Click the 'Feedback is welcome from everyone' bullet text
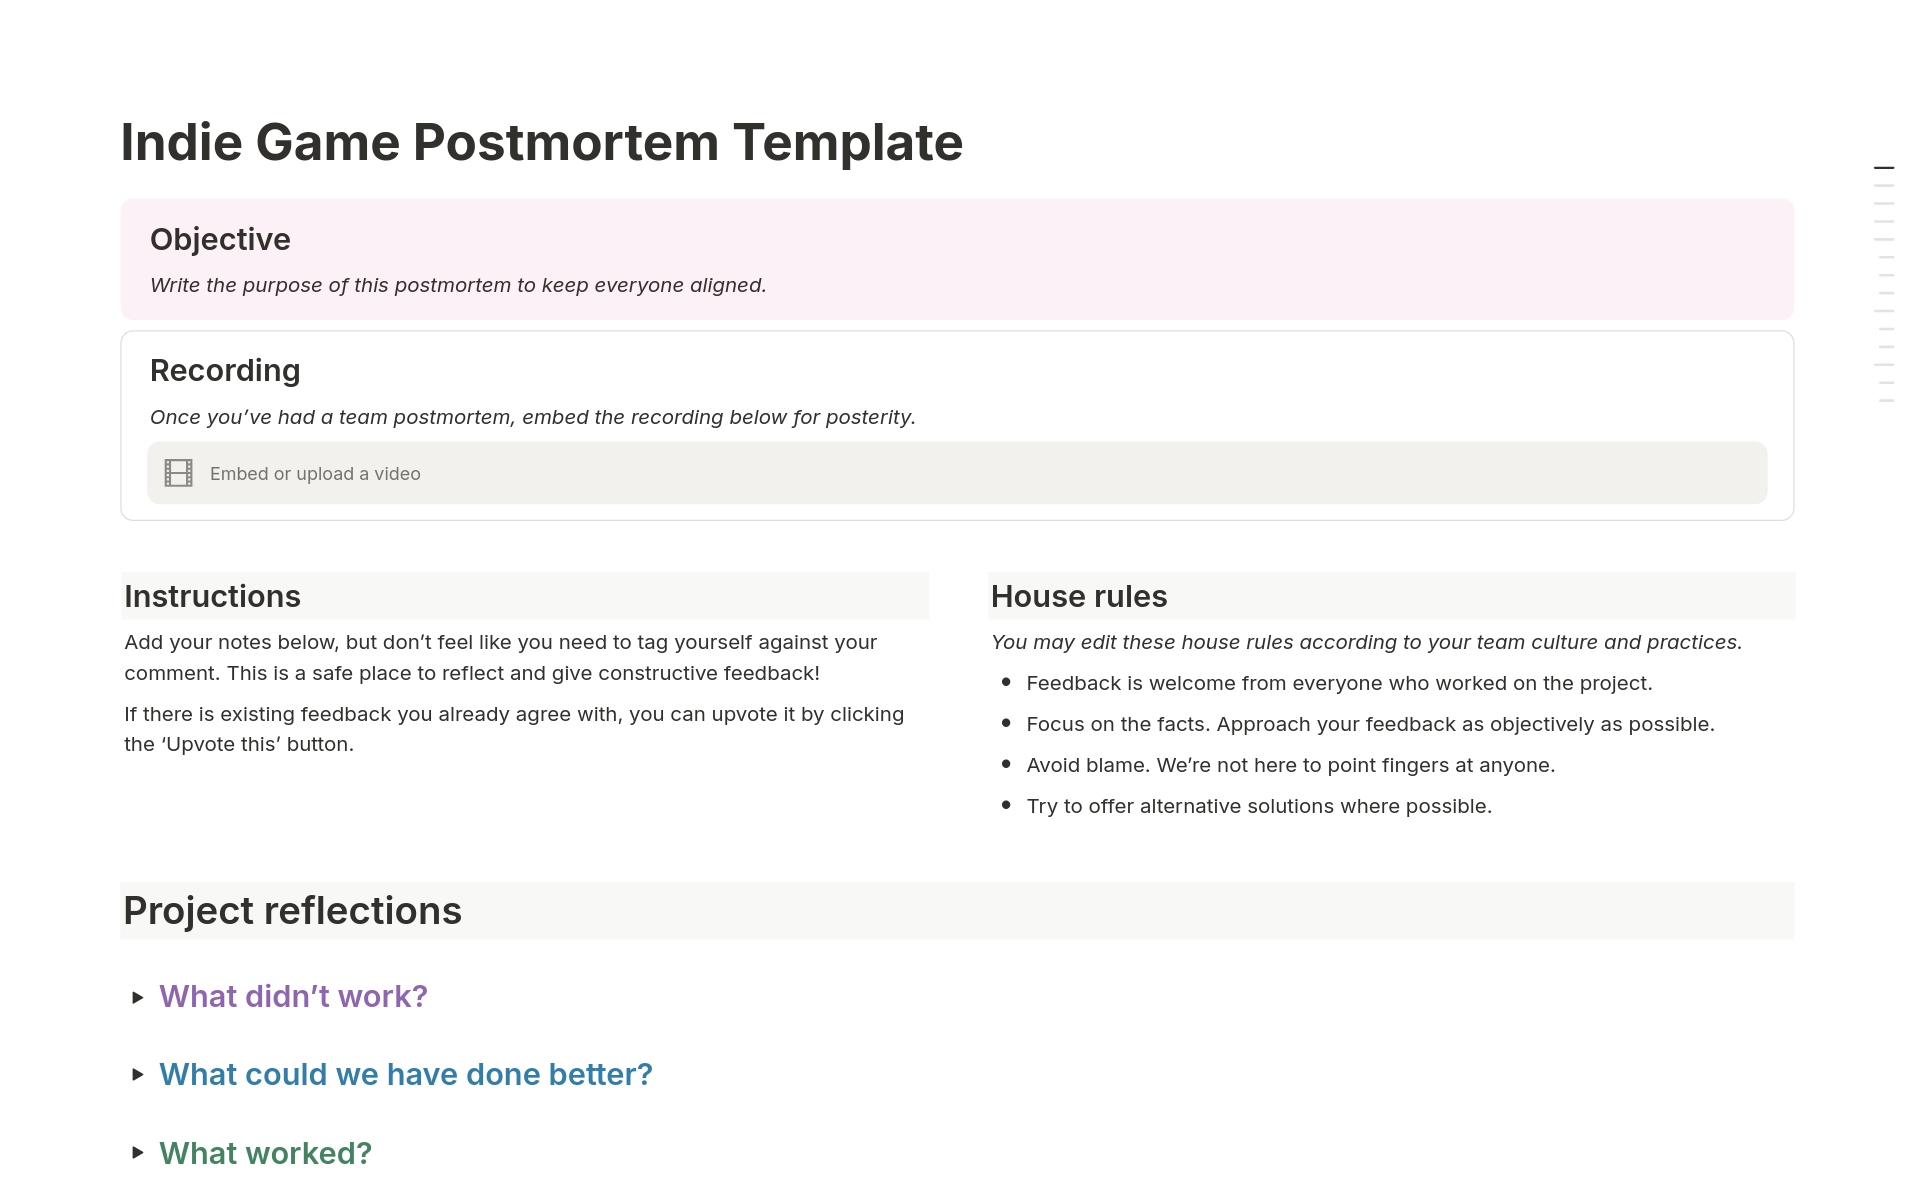The height and width of the screenshot is (1199, 1920). click(x=1339, y=683)
